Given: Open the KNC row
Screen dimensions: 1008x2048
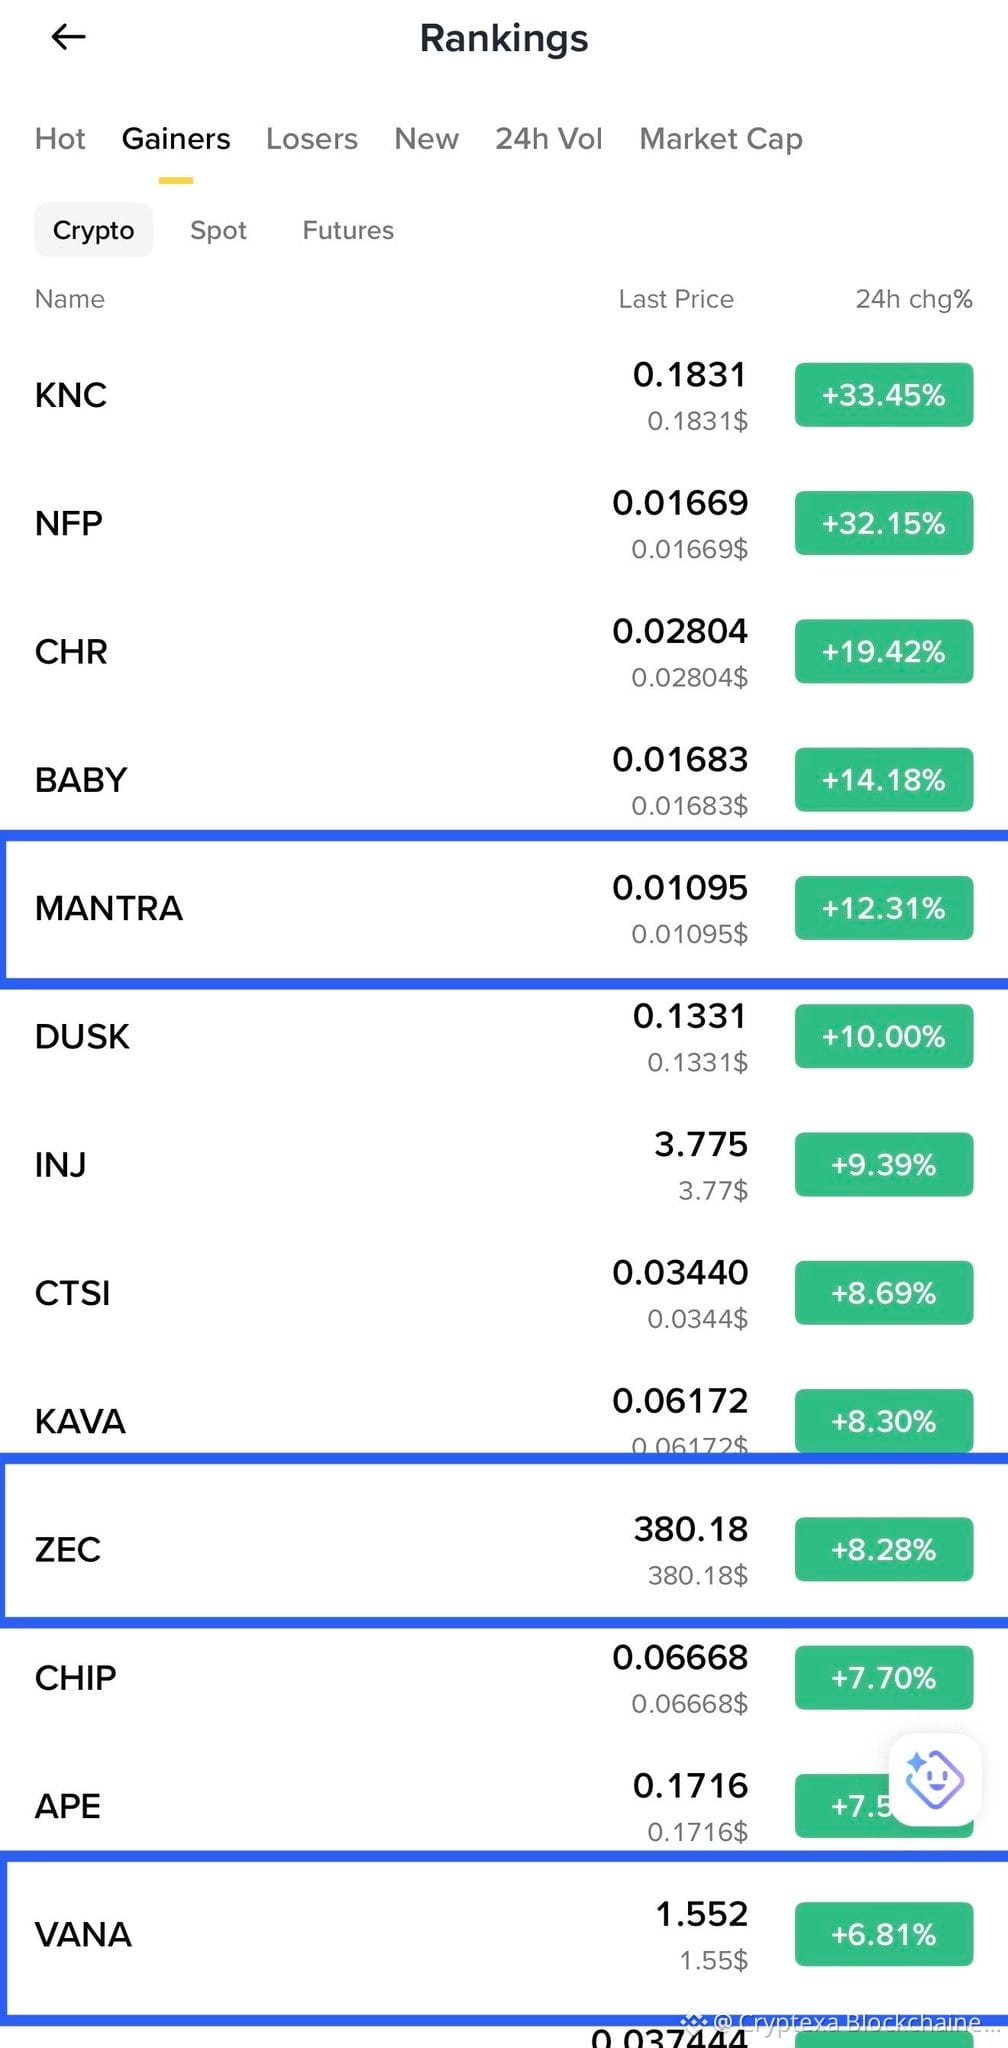Looking at the screenshot, I should [504, 395].
